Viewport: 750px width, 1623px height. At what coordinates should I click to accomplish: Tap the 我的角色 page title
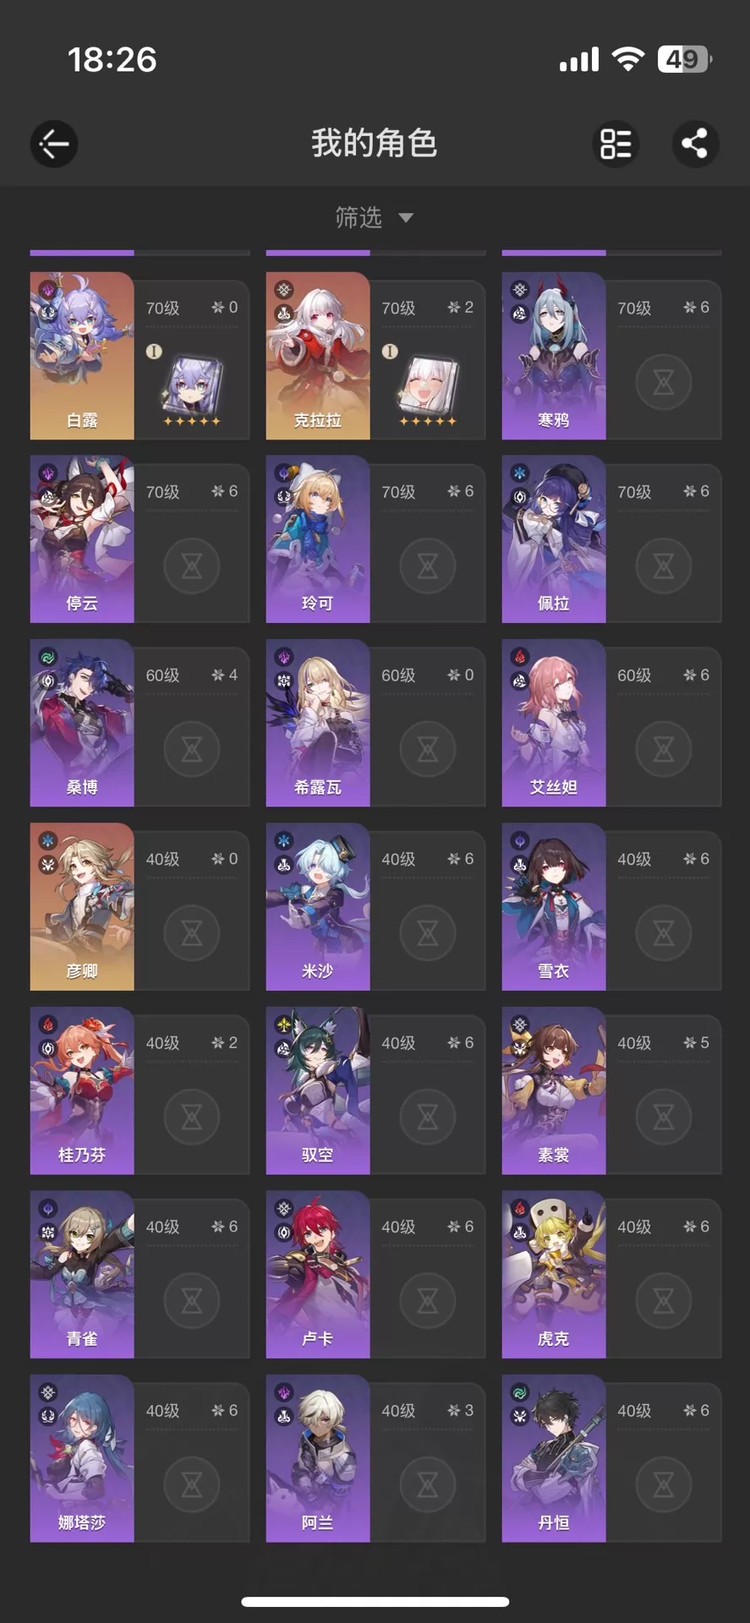click(x=374, y=143)
